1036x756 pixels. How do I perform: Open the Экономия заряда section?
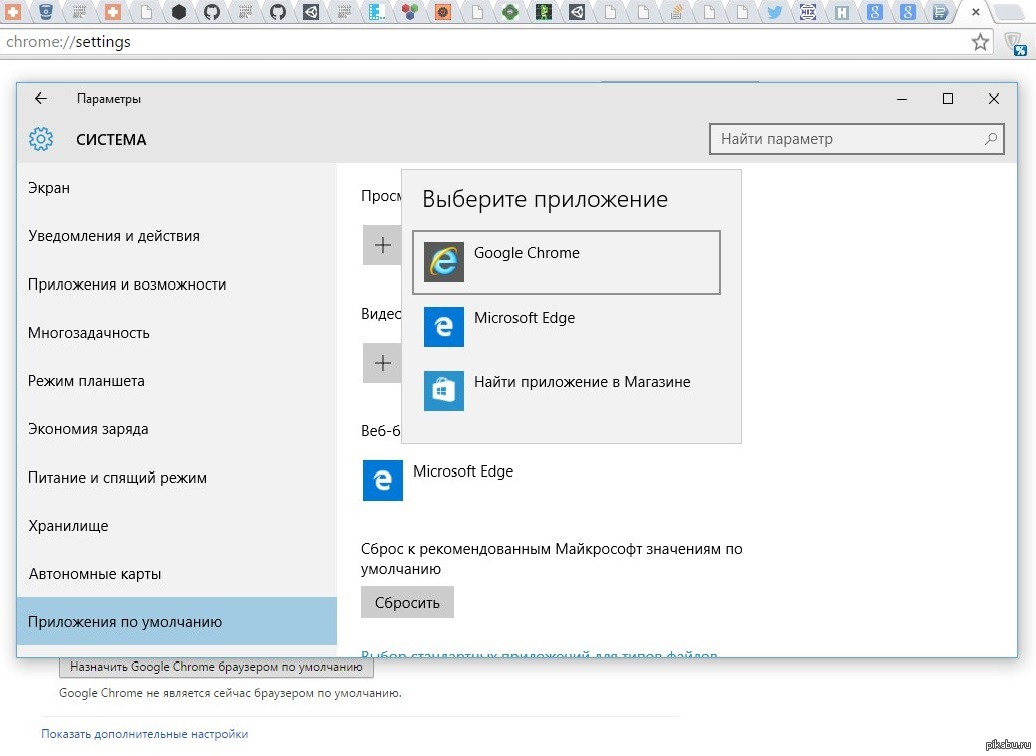[176, 429]
